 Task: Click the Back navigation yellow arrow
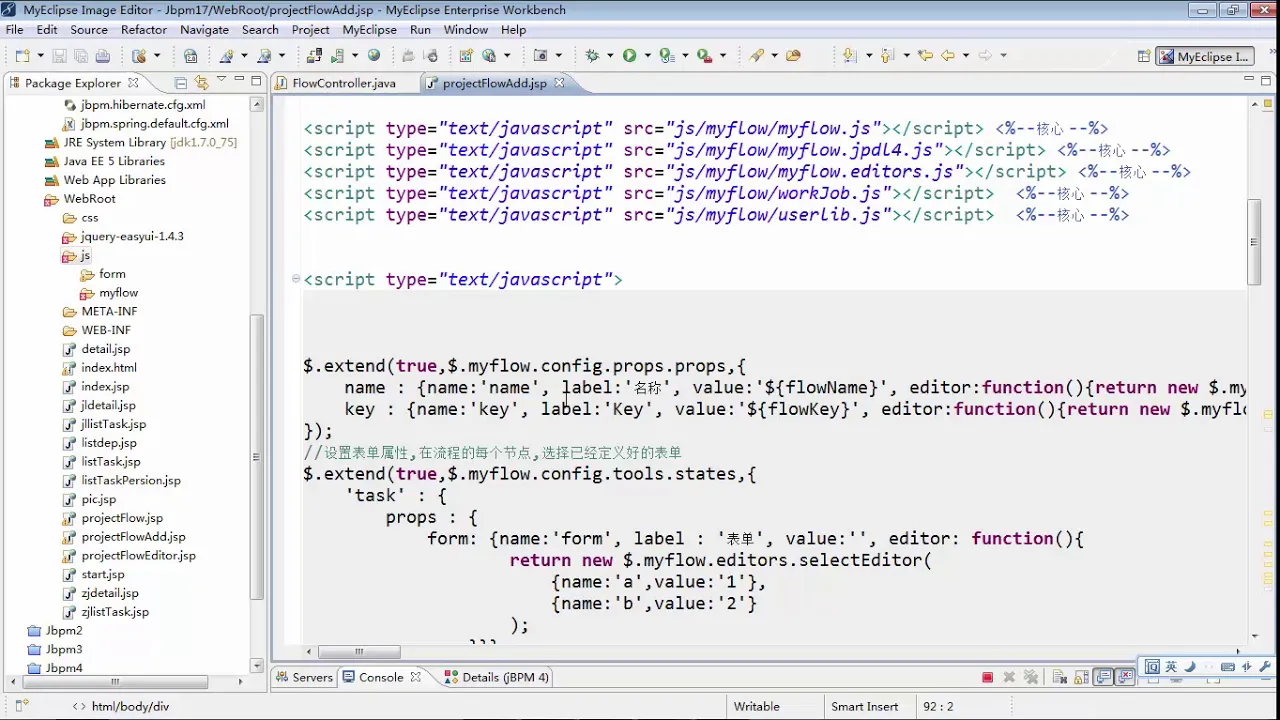click(x=948, y=56)
